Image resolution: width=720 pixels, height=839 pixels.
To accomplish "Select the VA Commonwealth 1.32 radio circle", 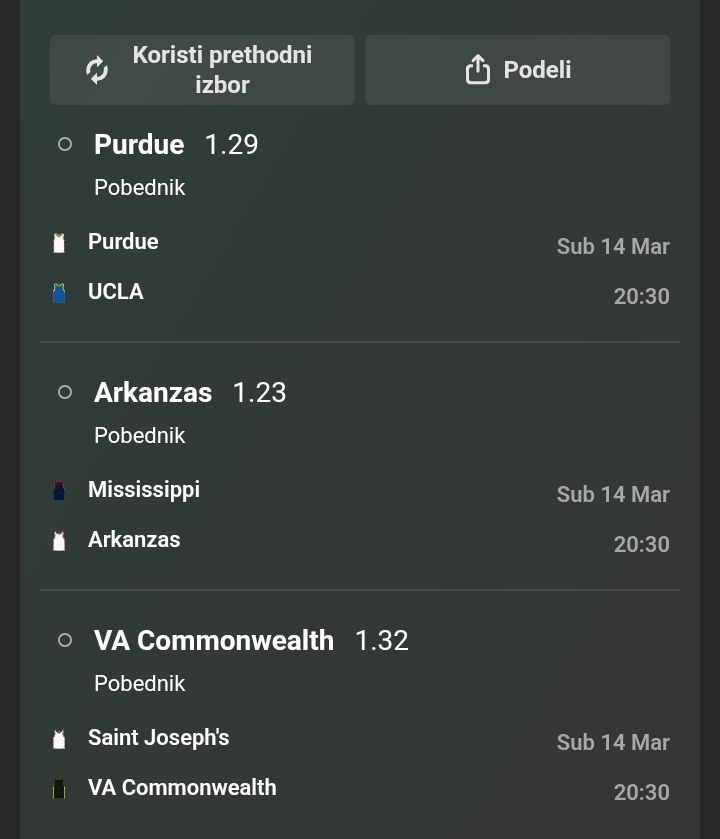I will pyautogui.click(x=65, y=640).
